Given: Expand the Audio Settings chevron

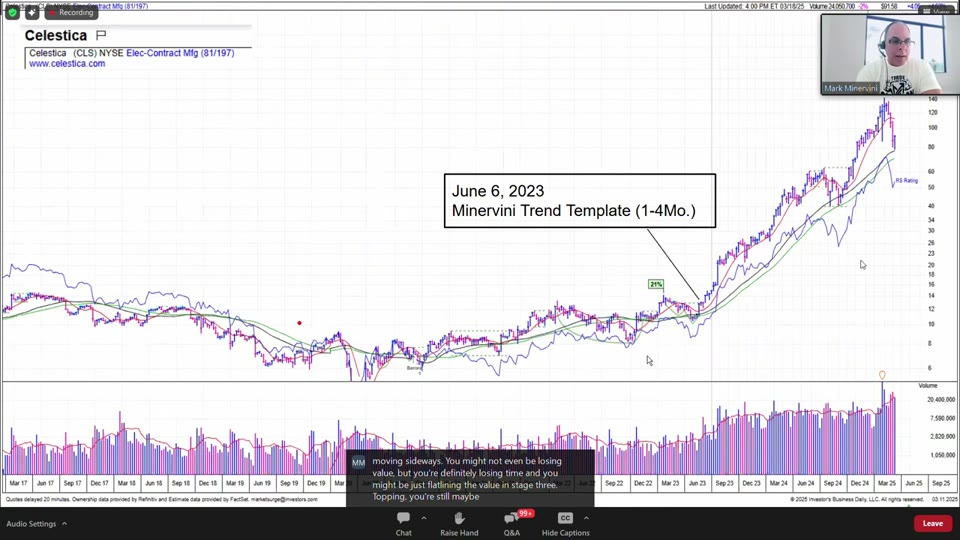Looking at the screenshot, I should click(64, 524).
